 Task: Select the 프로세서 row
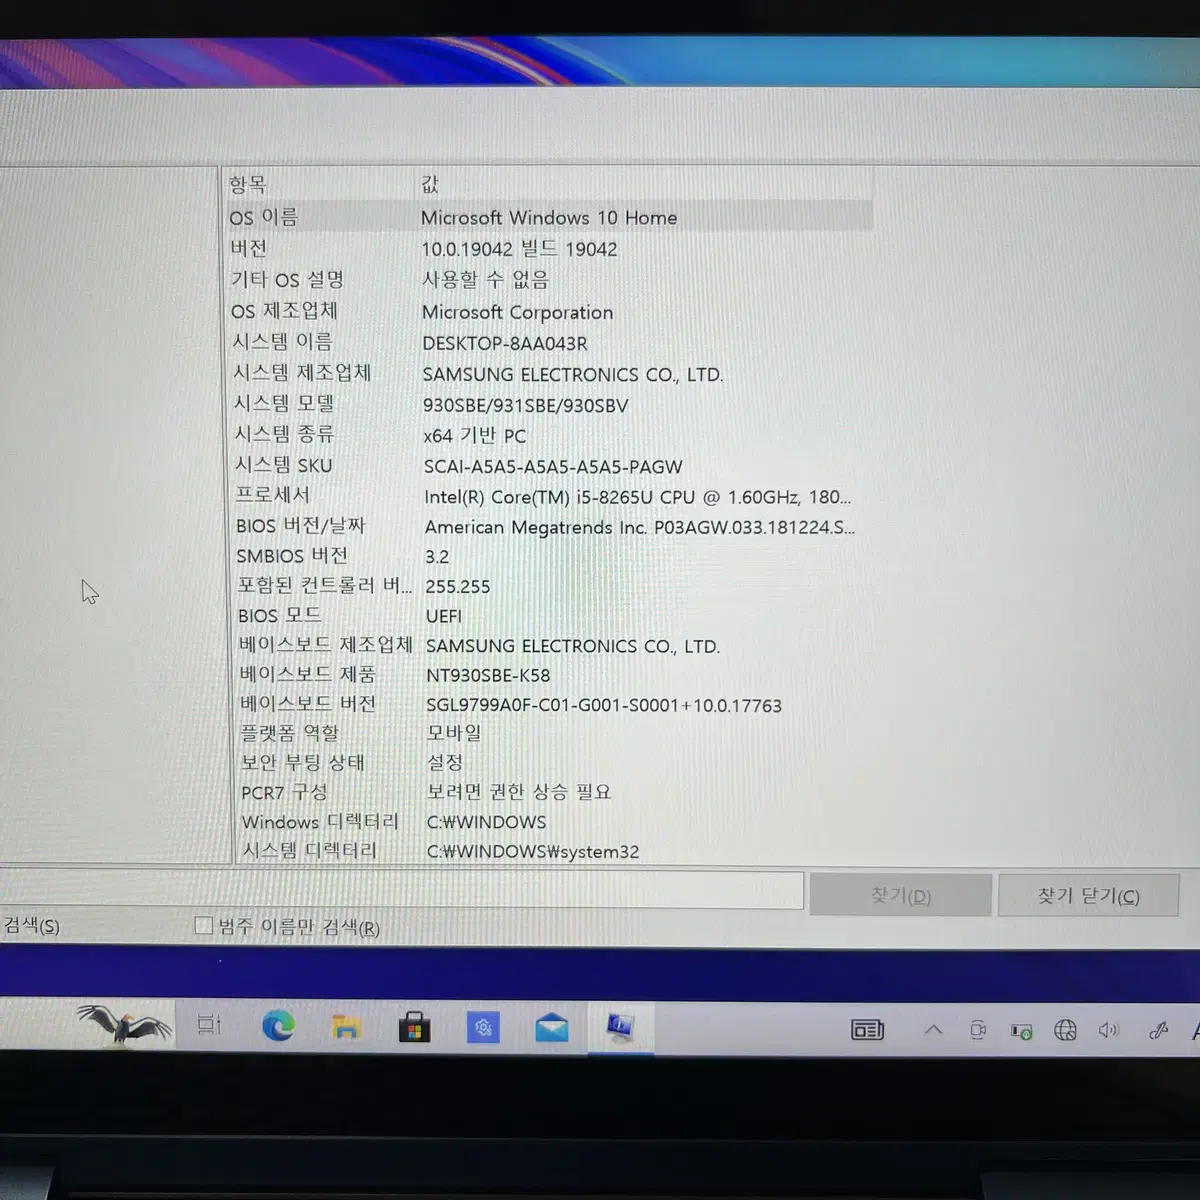[551, 496]
